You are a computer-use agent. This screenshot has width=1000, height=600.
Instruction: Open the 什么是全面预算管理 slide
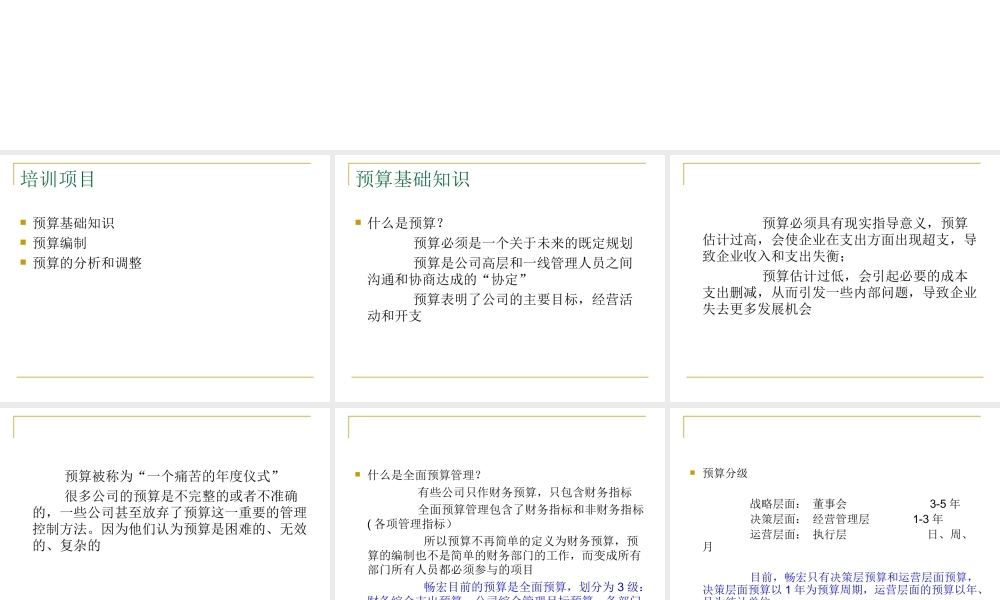(499, 504)
